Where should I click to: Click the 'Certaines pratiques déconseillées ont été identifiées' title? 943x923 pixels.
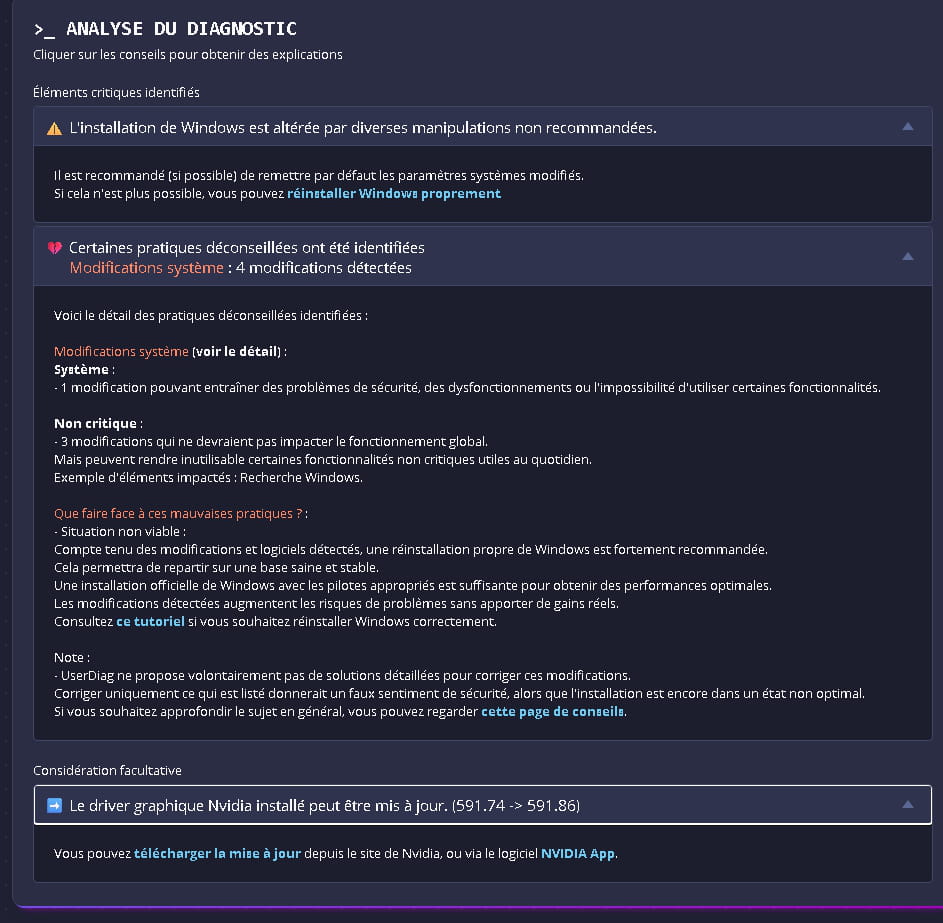click(x=246, y=247)
